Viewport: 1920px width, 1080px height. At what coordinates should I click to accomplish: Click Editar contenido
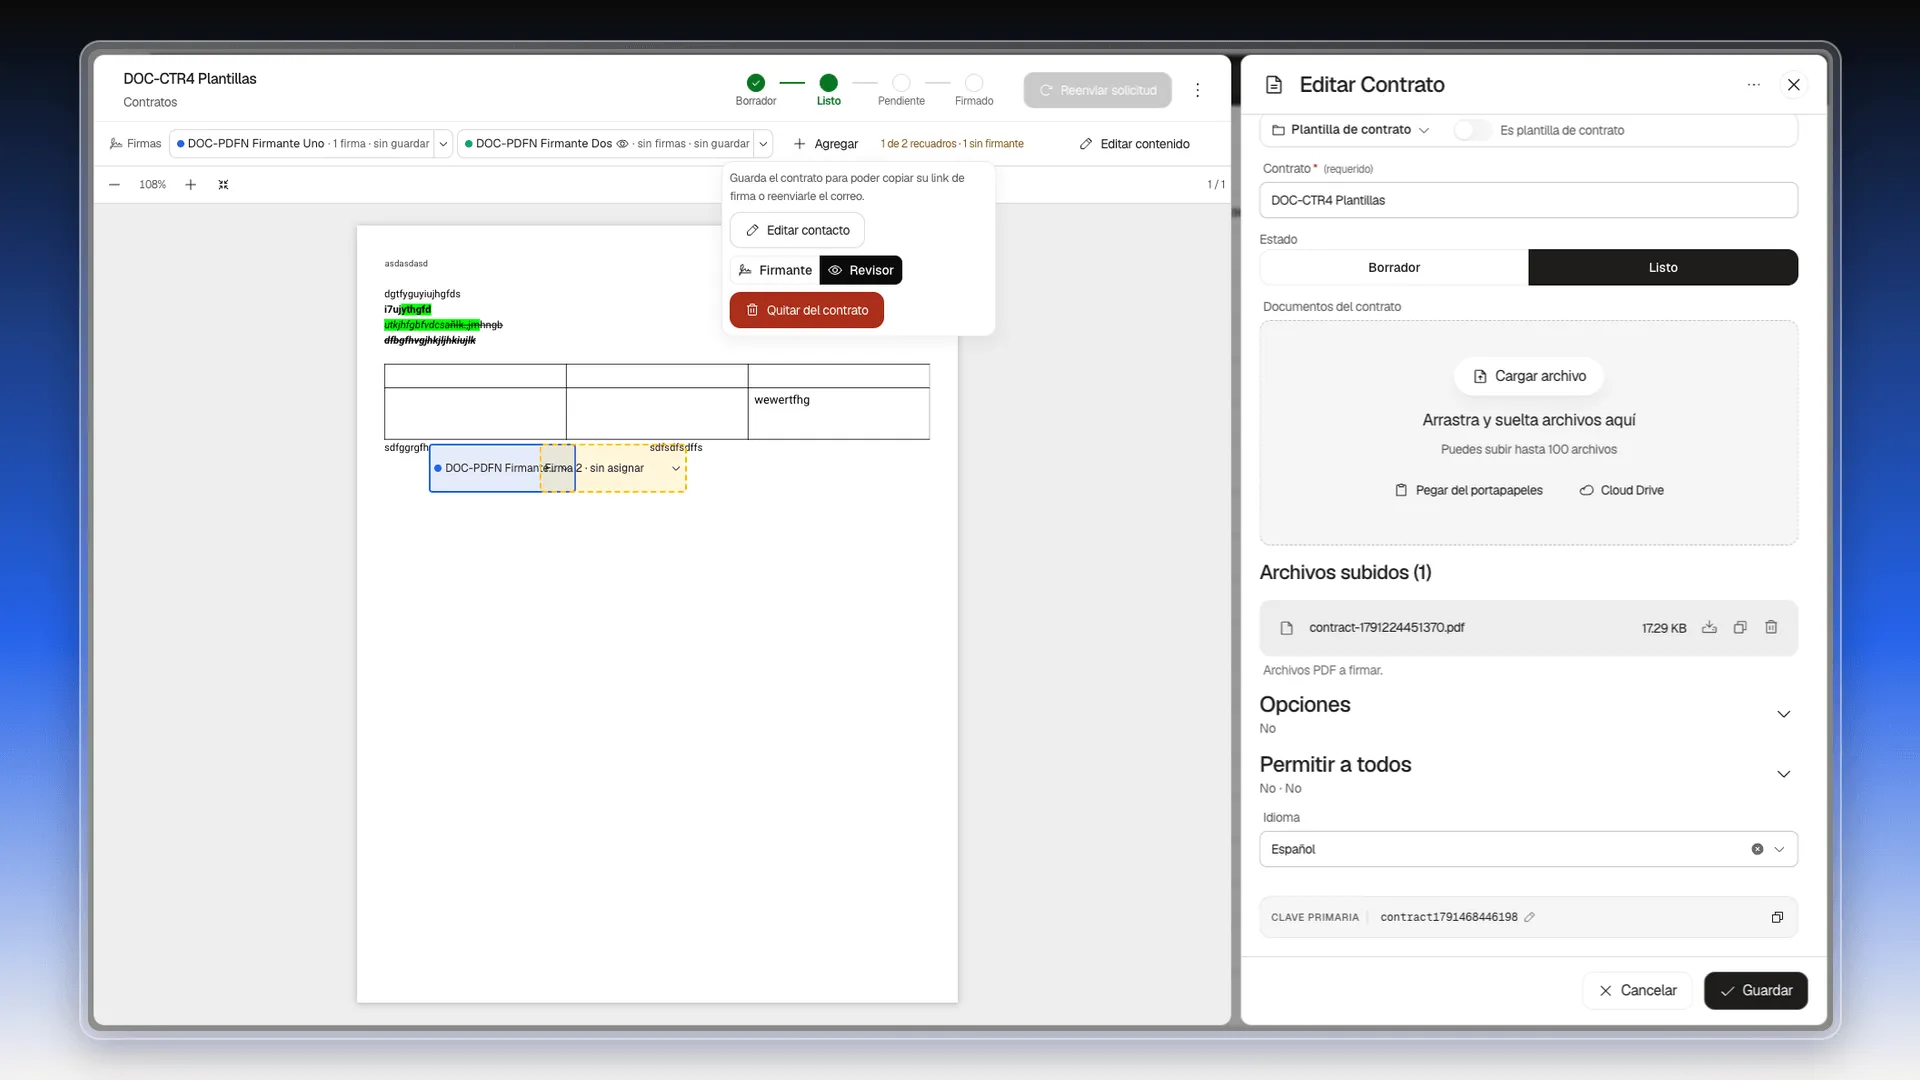click(x=1134, y=144)
